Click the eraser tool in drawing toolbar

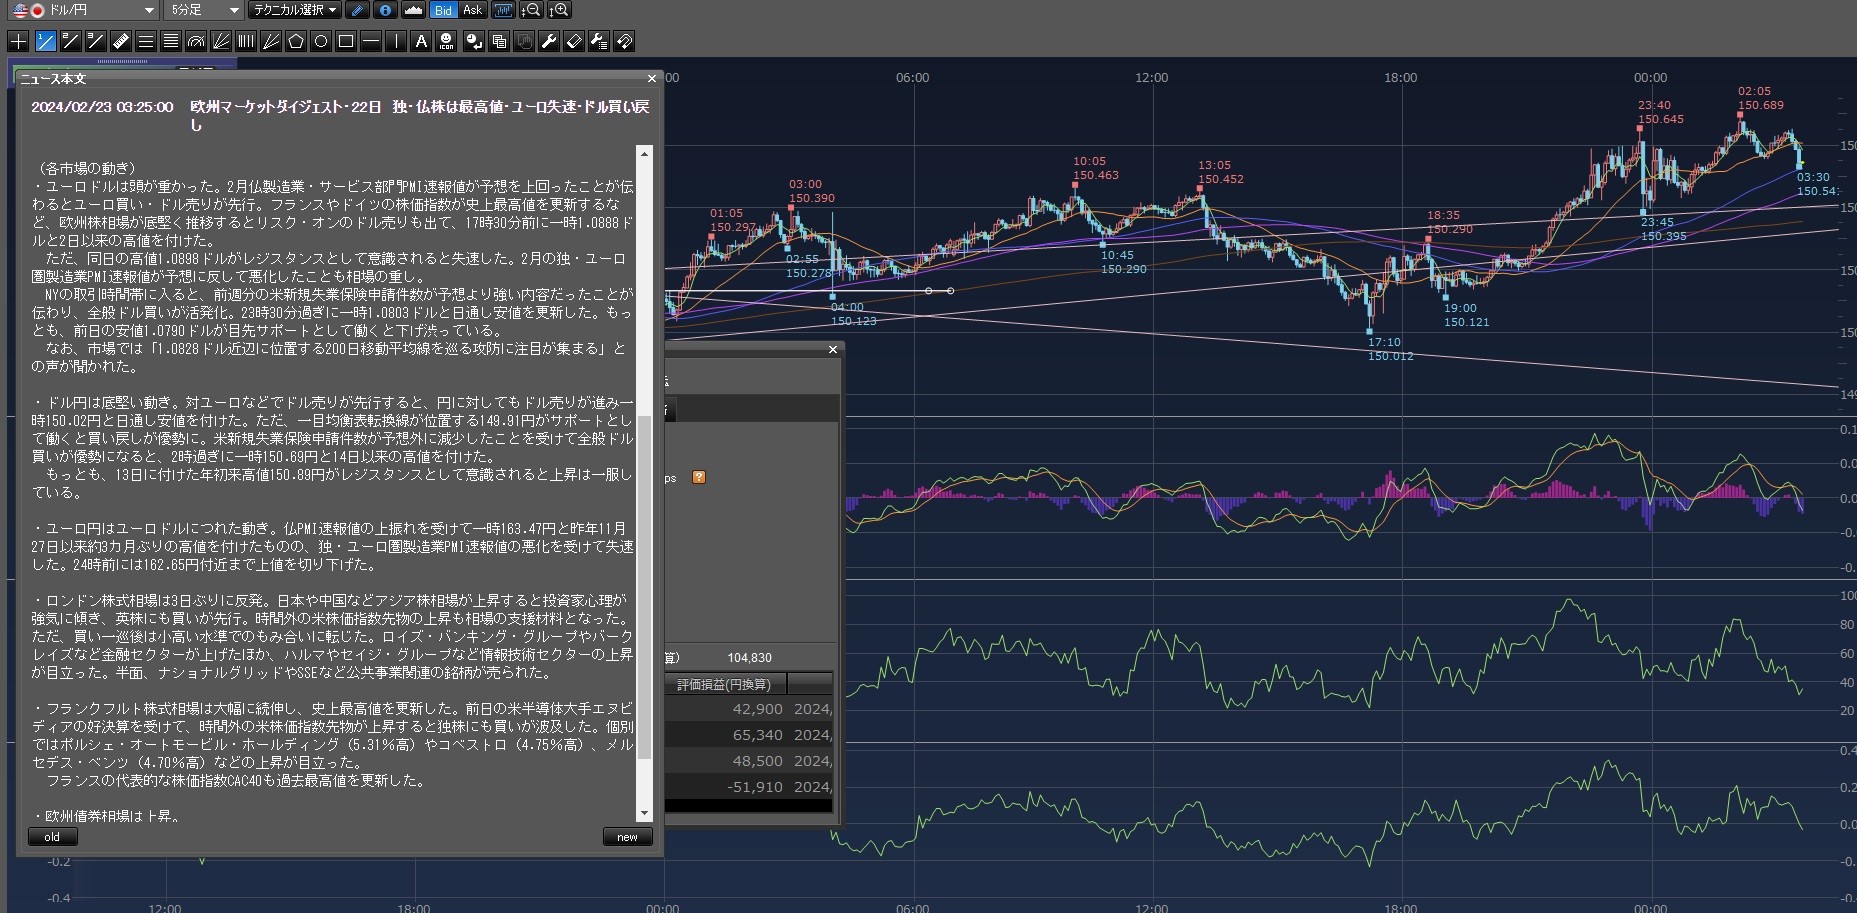coord(574,41)
